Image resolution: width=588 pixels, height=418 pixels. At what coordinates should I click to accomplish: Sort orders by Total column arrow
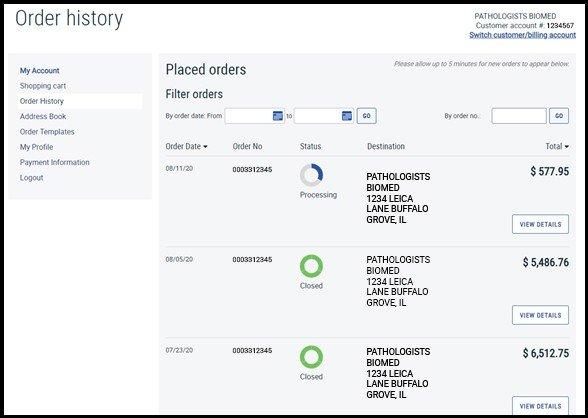[x=566, y=147]
